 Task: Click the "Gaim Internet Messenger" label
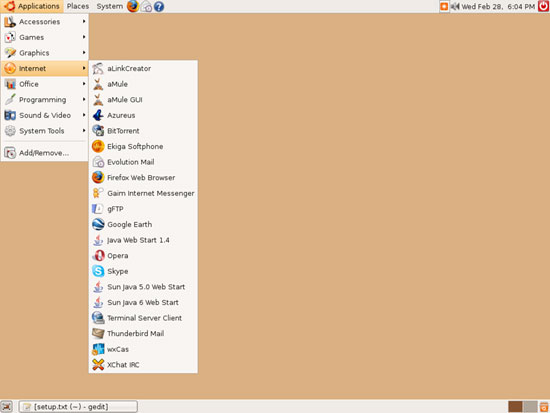(151, 193)
